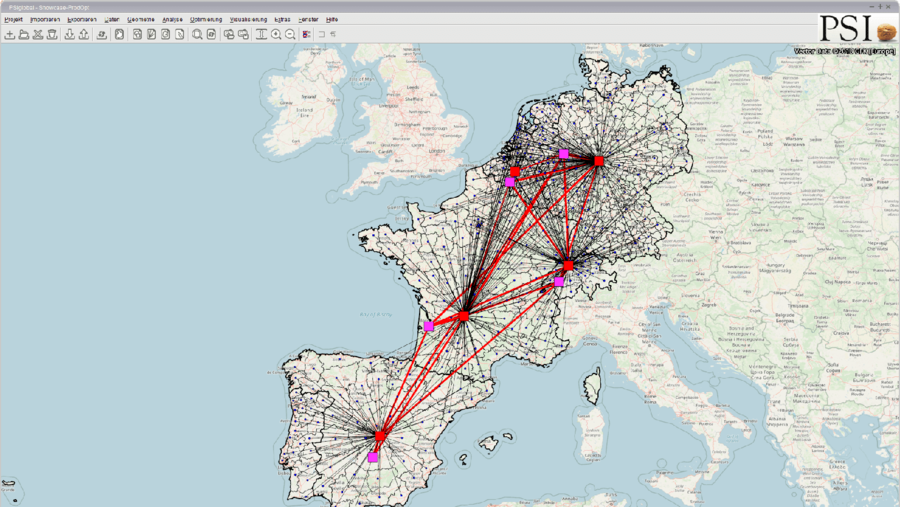Image resolution: width=900 pixels, height=507 pixels.
Task: Click the trash can delete icon
Action: pos(52,35)
